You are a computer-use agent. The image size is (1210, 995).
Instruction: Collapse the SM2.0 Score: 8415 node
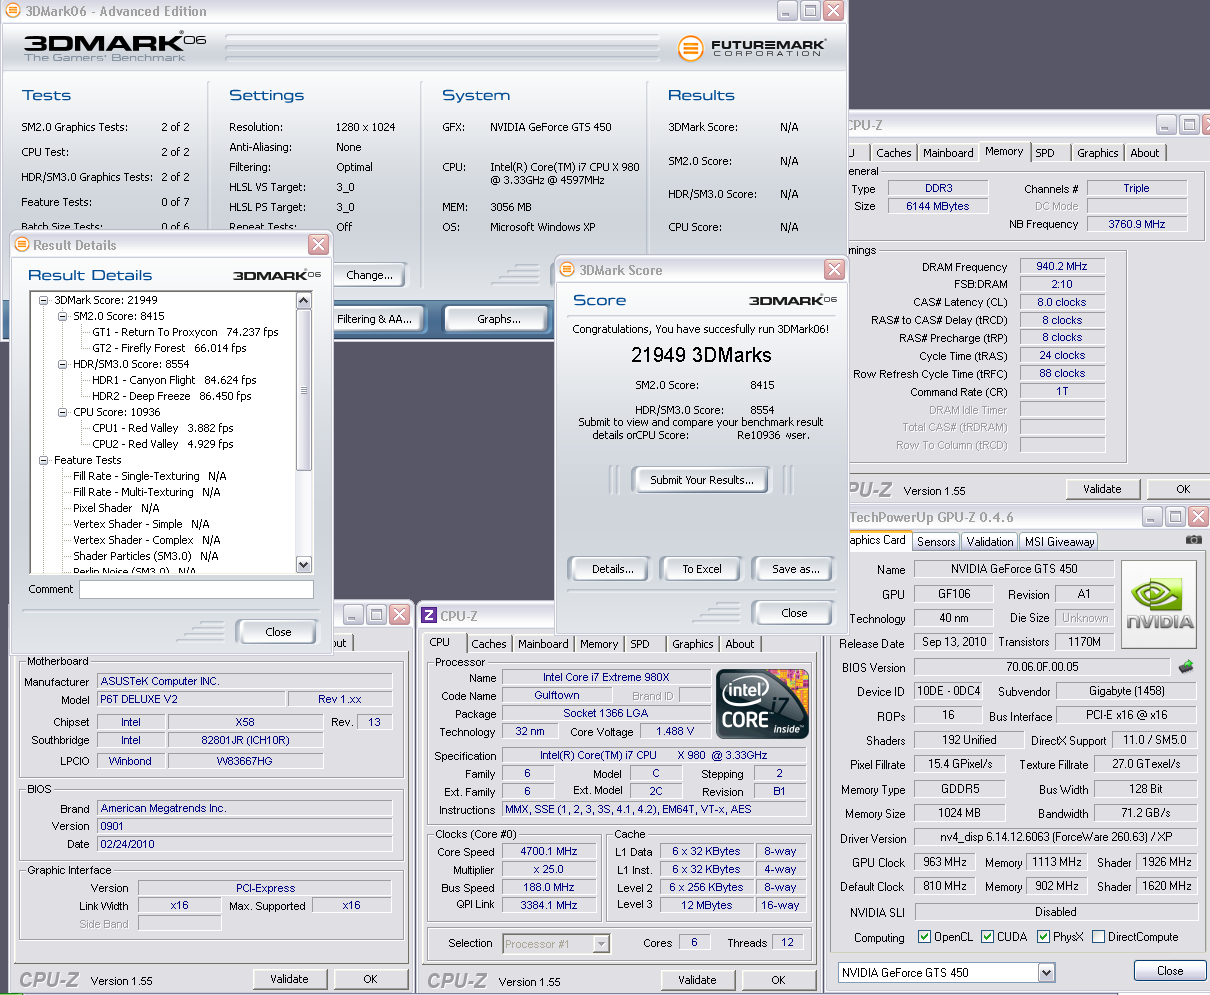pyautogui.click(x=64, y=316)
